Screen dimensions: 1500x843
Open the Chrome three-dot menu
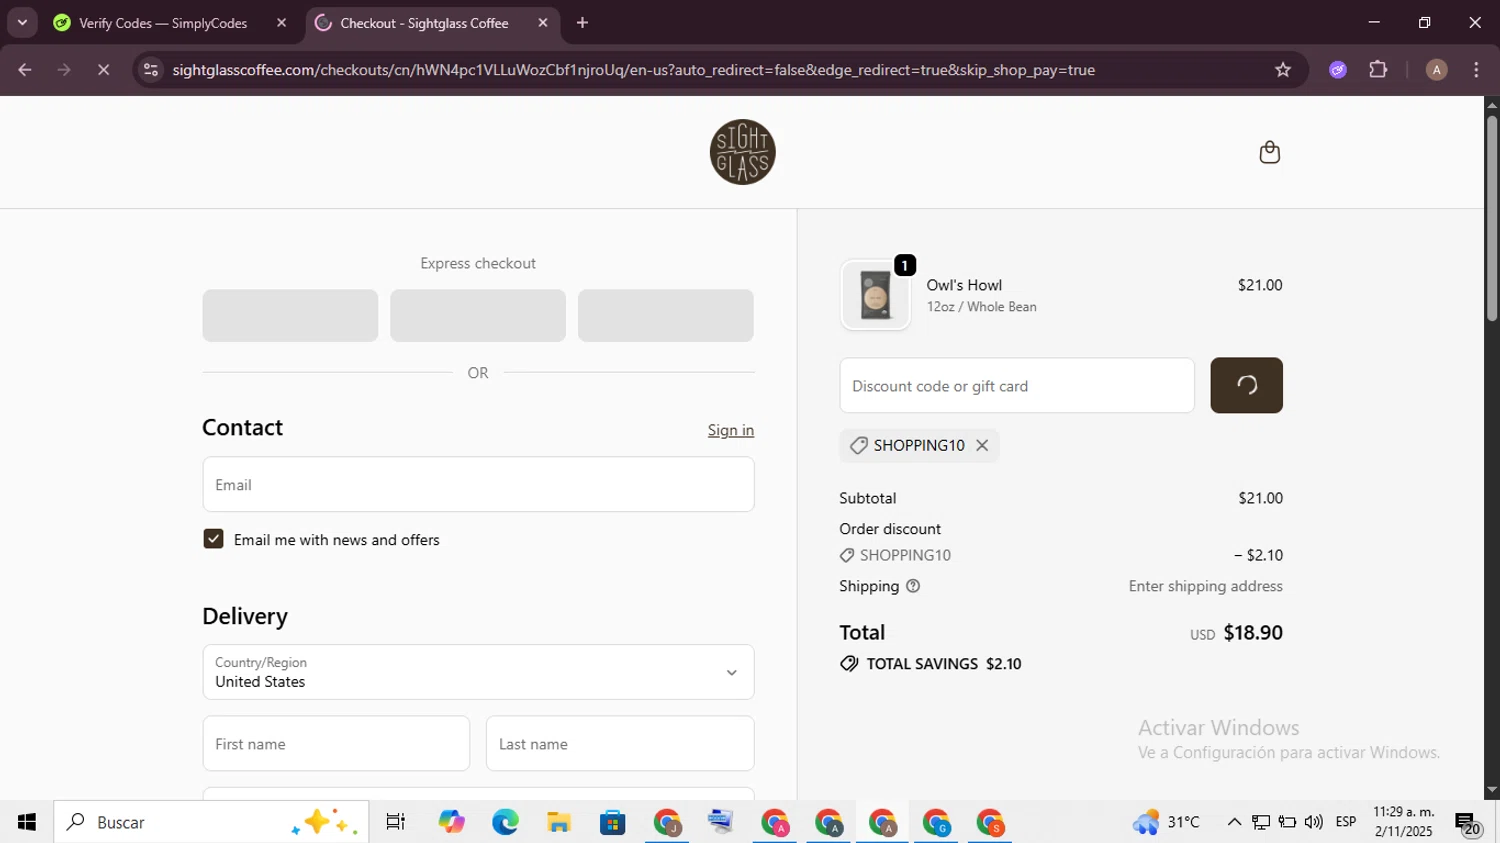tap(1476, 70)
